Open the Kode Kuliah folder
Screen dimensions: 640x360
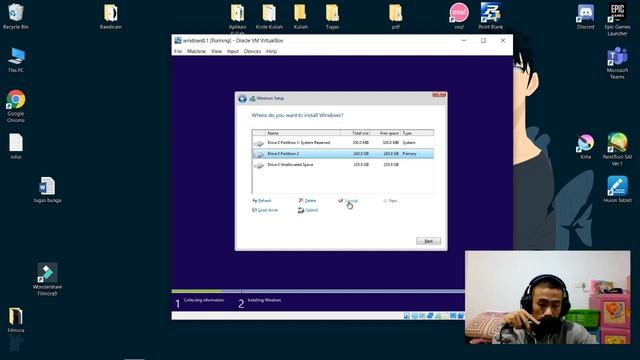[x=269, y=16]
